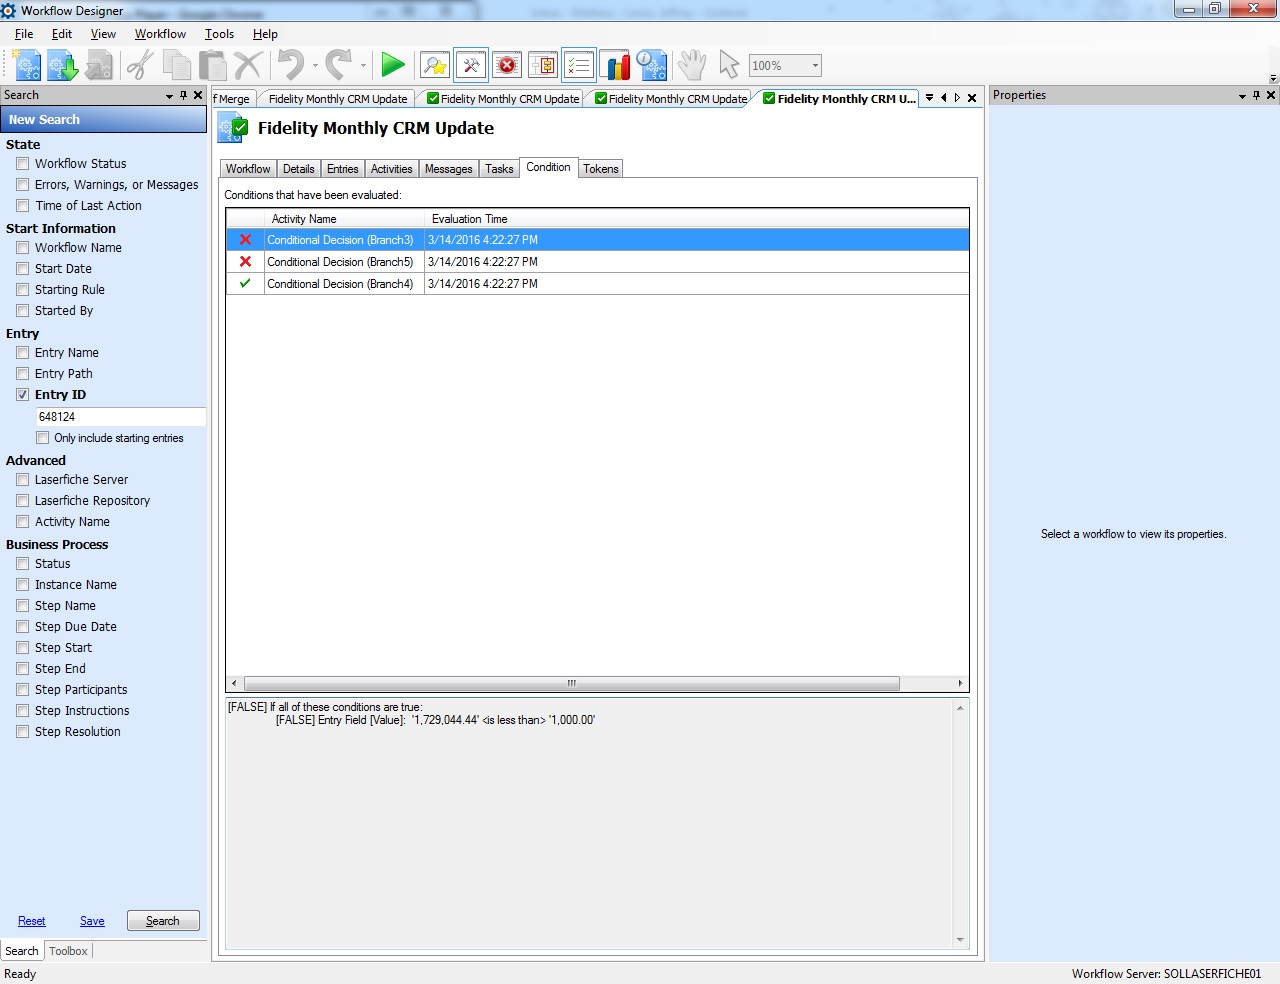Select the Conditional Decision (Branch4) row
This screenshot has height=984, width=1280.
click(597, 284)
